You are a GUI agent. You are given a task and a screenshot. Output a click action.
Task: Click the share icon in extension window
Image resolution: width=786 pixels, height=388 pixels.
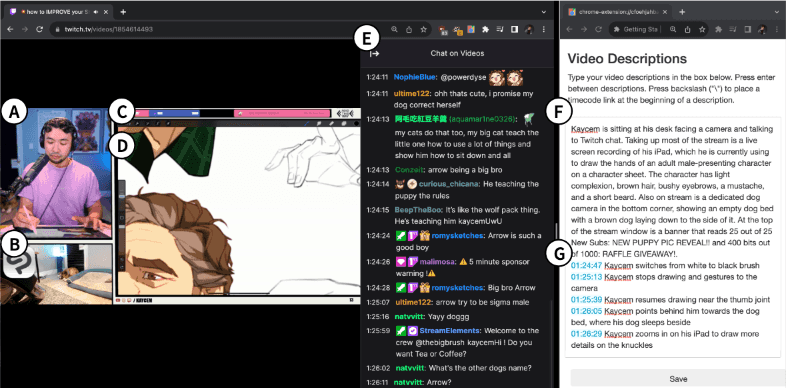point(688,30)
